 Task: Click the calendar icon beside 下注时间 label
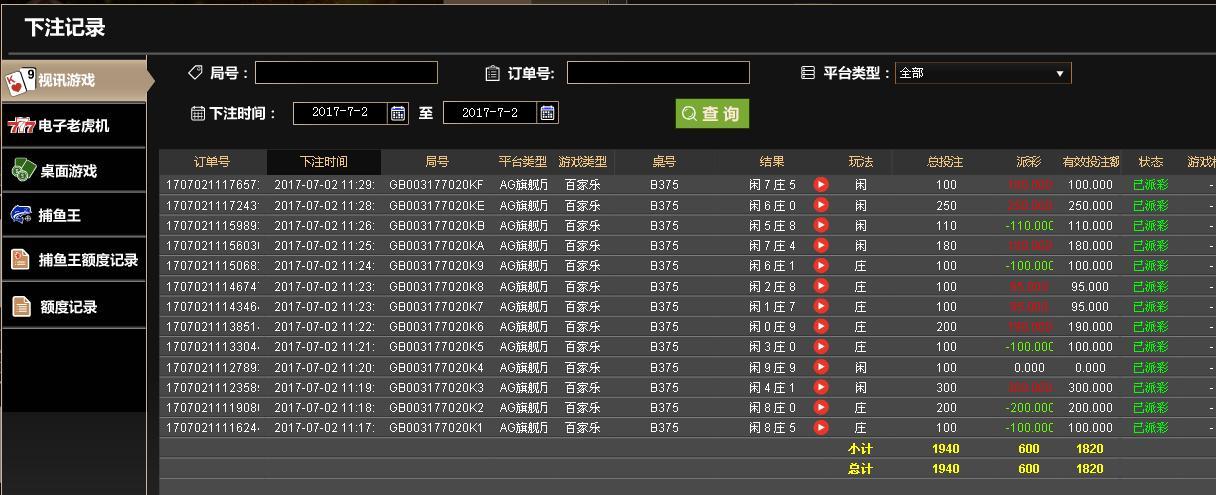(198, 113)
